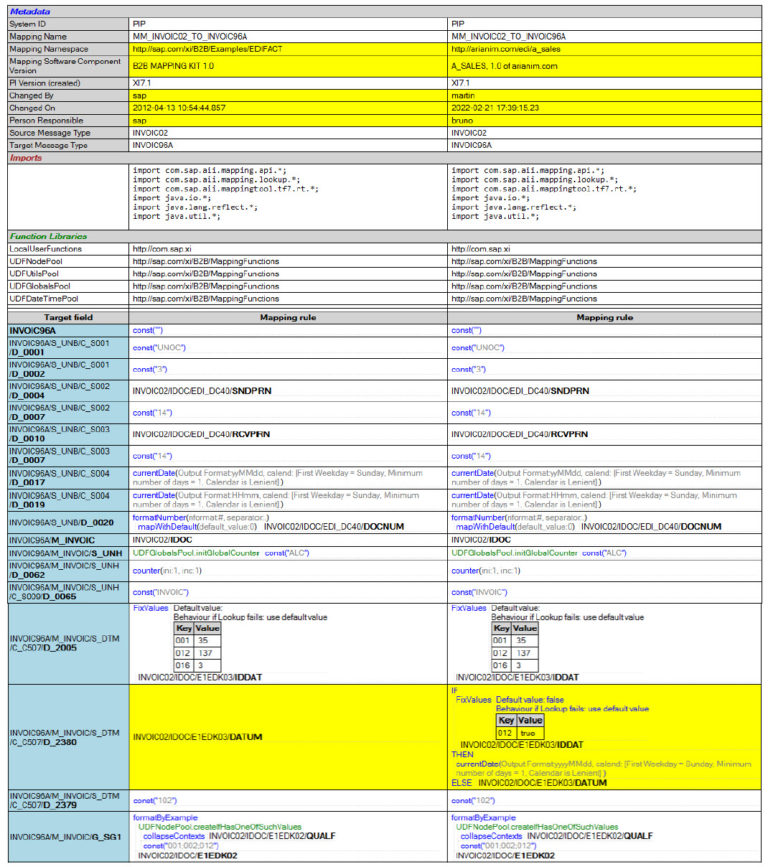The image size is (768, 867).
Task: Select the Person Responsible value bruno
Action: click(x=463, y=119)
